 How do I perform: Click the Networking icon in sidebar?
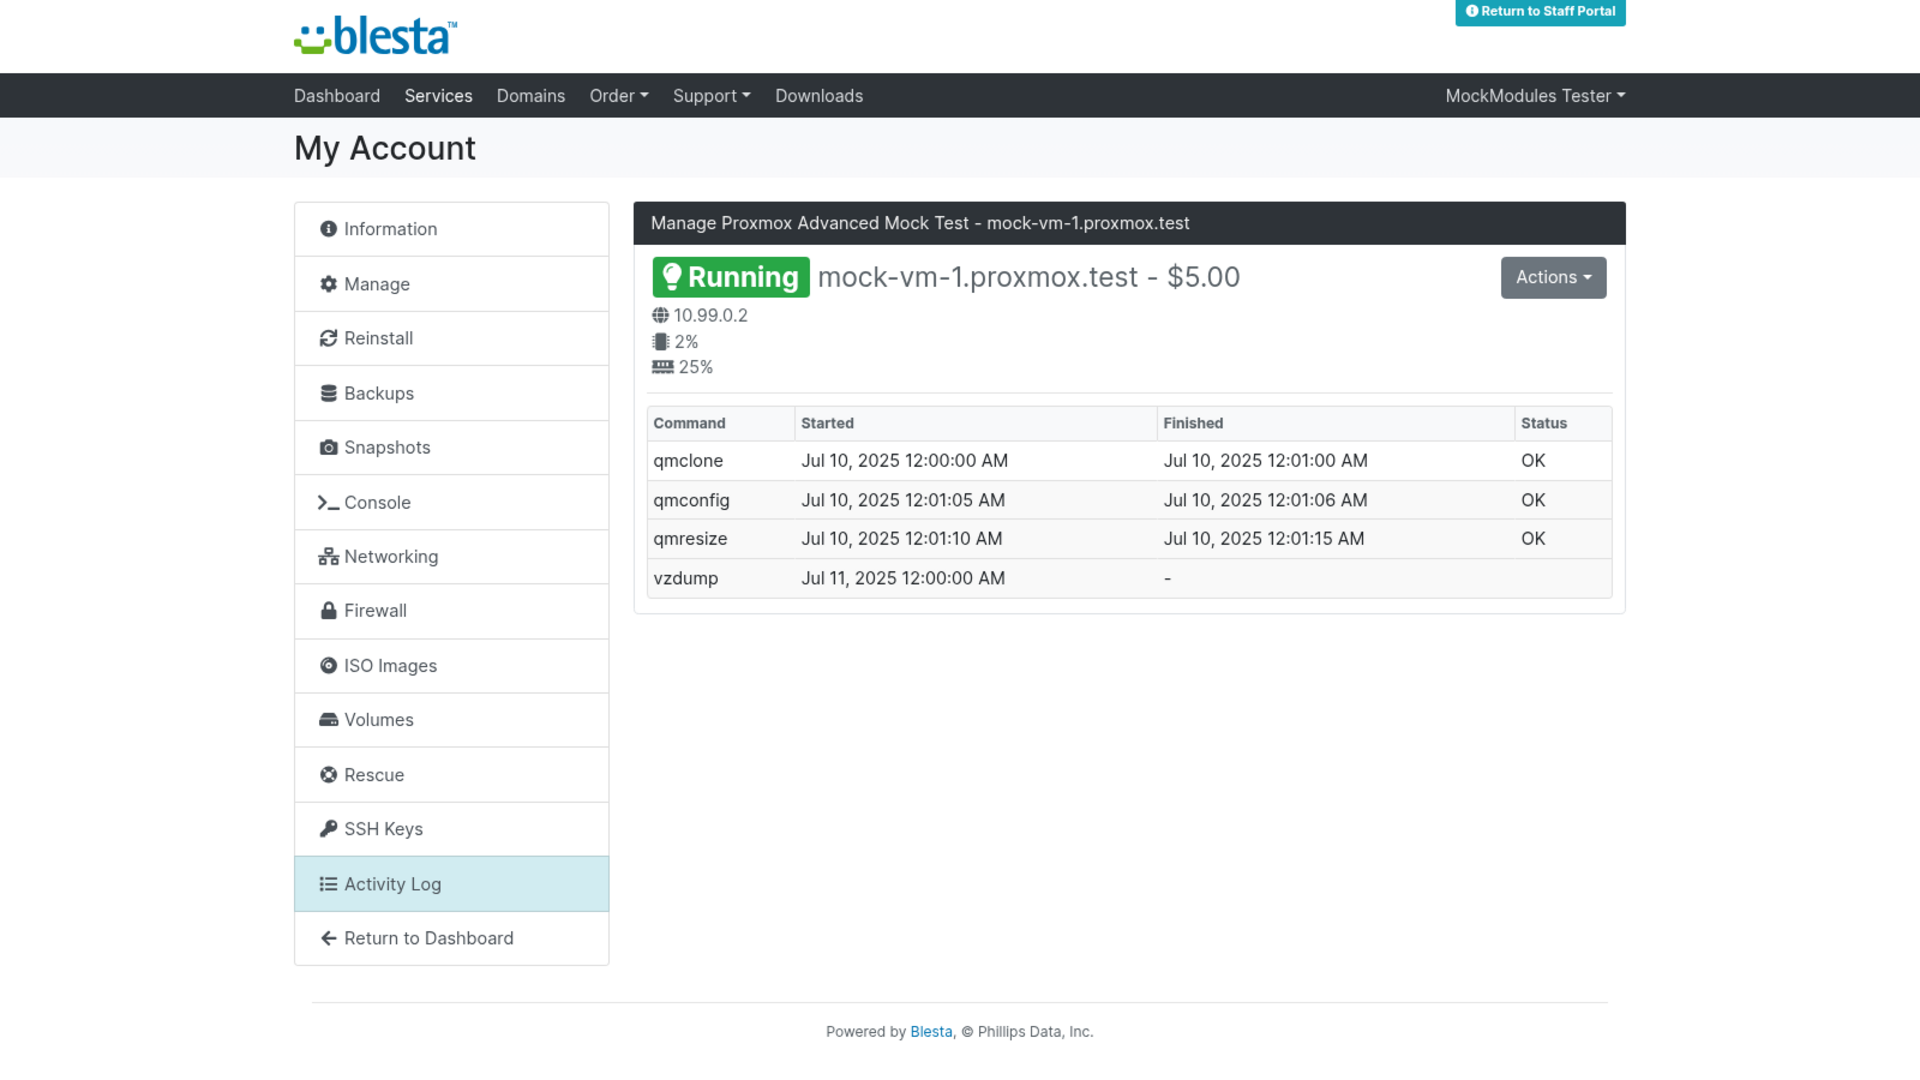(328, 557)
